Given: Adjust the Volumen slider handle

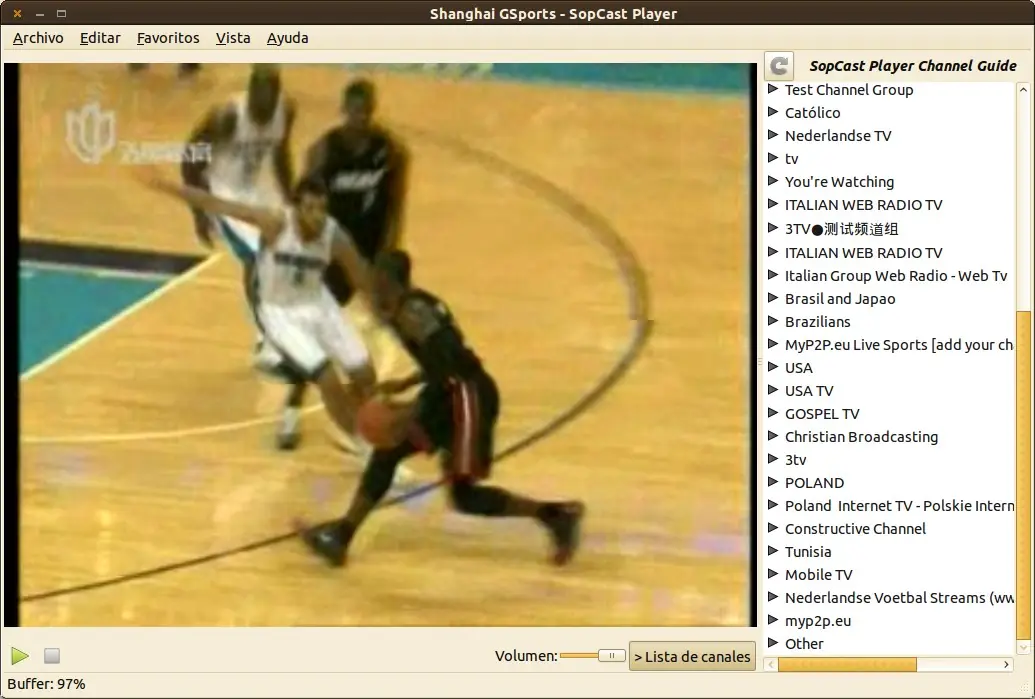Looking at the screenshot, I should (x=612, y=655).
